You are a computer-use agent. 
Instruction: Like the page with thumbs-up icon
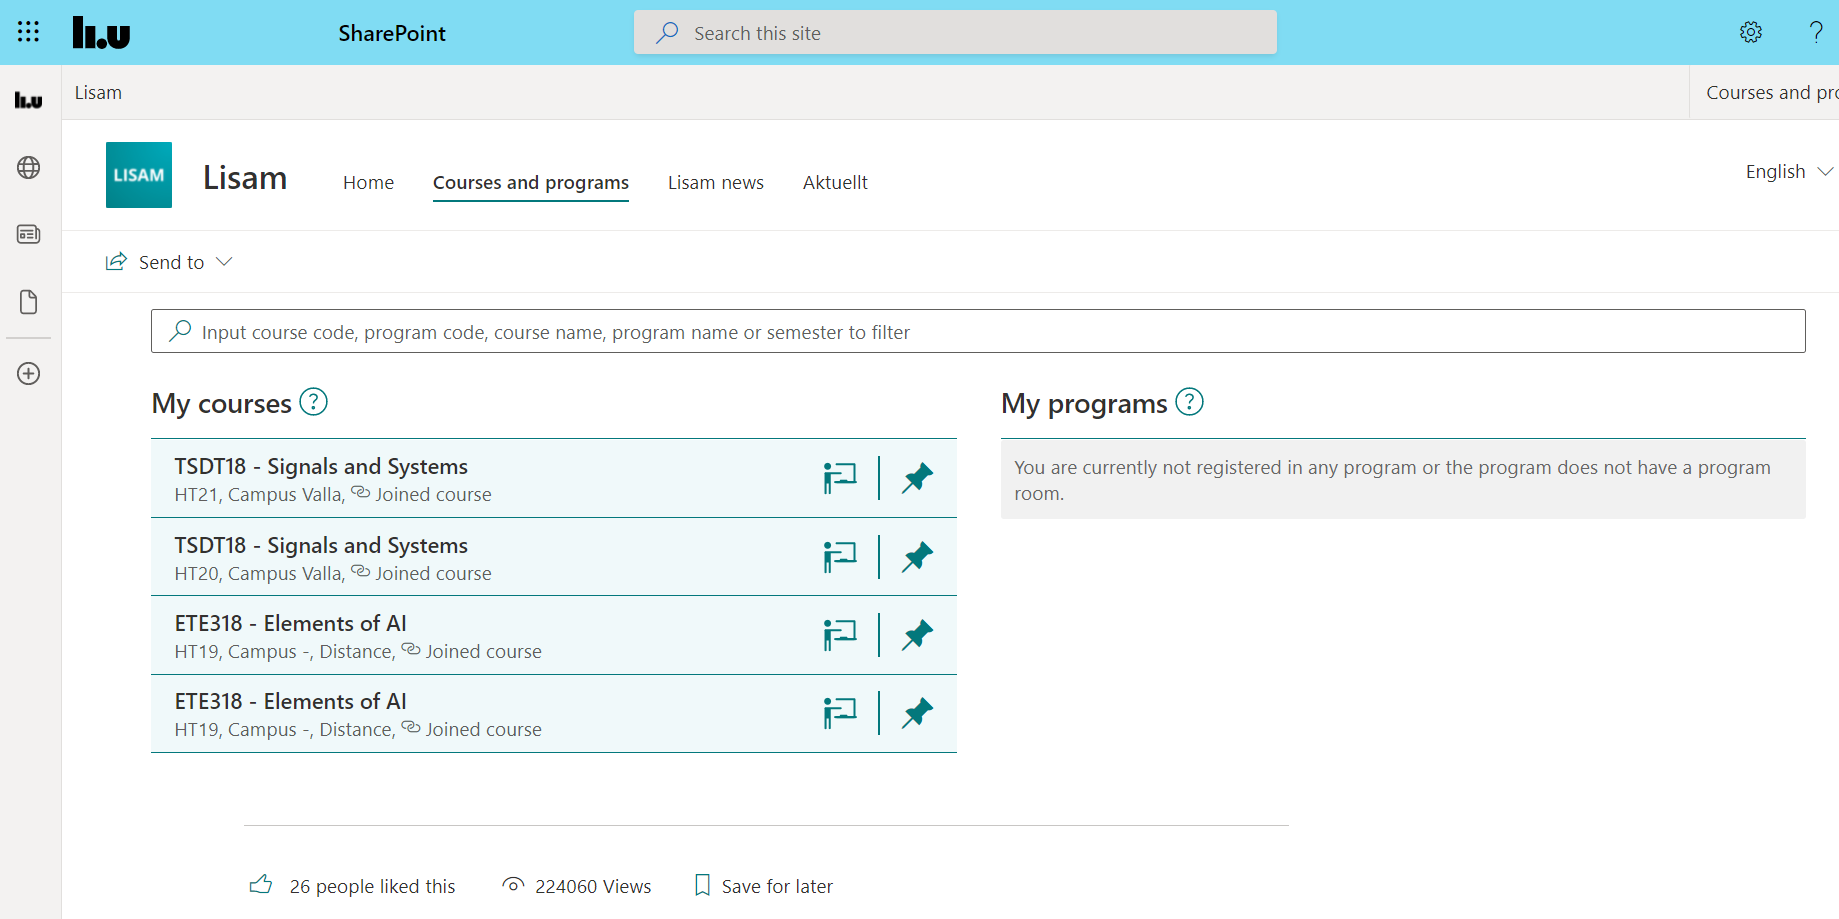261,885
